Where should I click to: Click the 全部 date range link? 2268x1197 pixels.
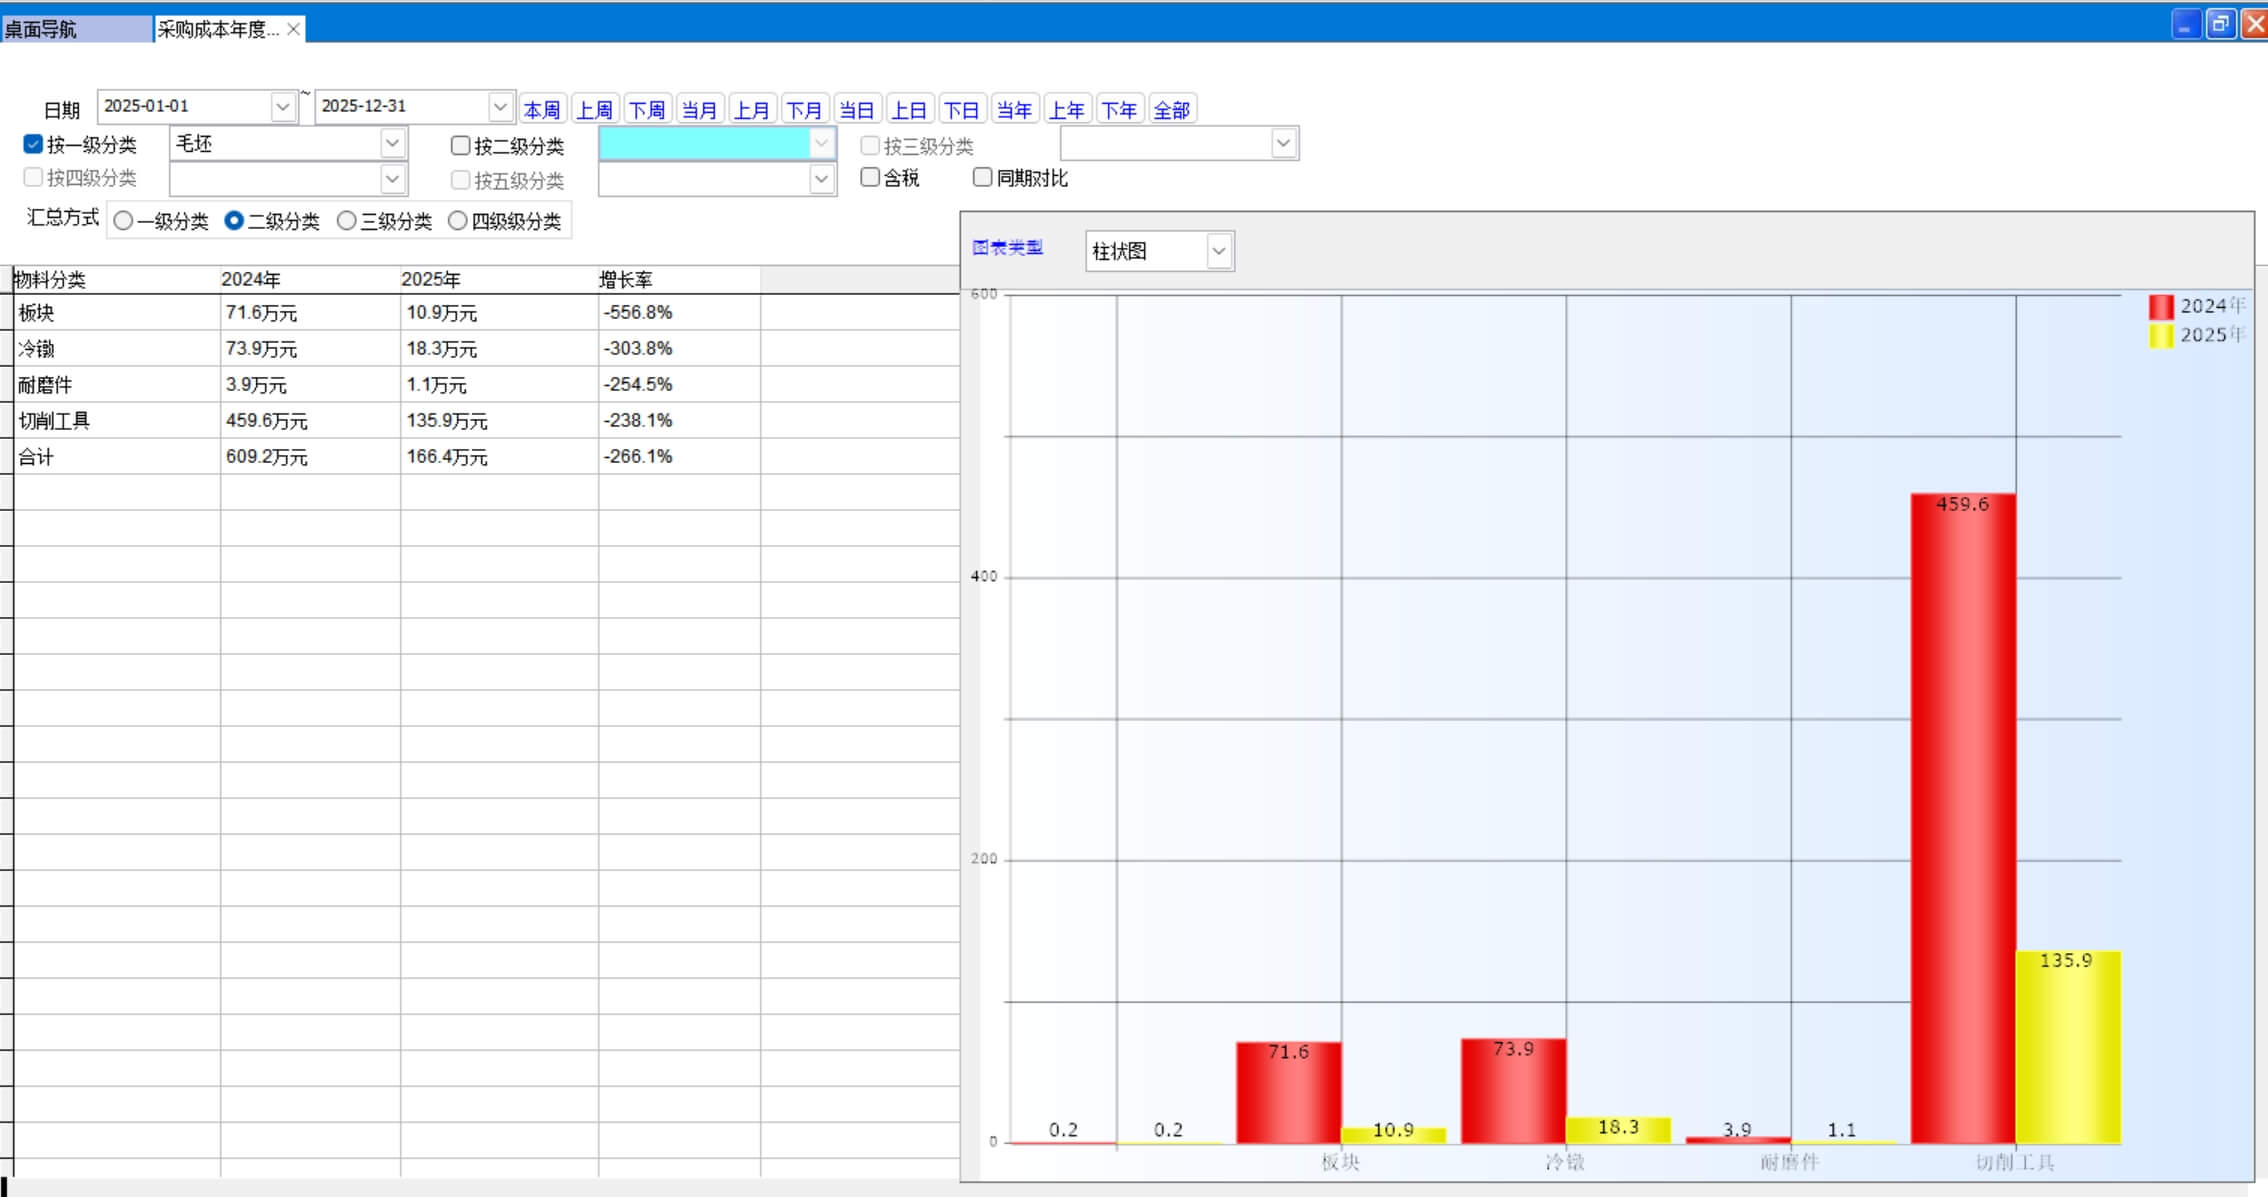tap(1171, 110)
